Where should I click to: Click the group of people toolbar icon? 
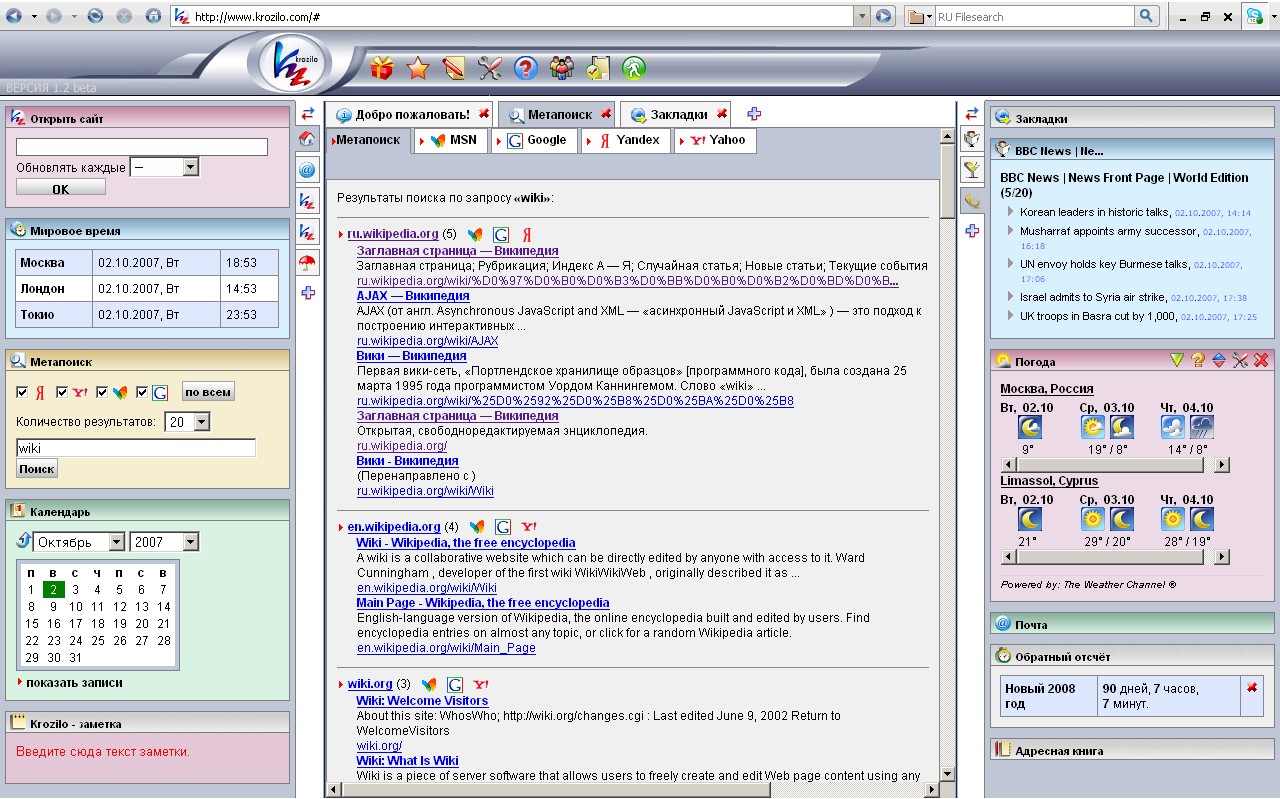[x=562, y=68]
